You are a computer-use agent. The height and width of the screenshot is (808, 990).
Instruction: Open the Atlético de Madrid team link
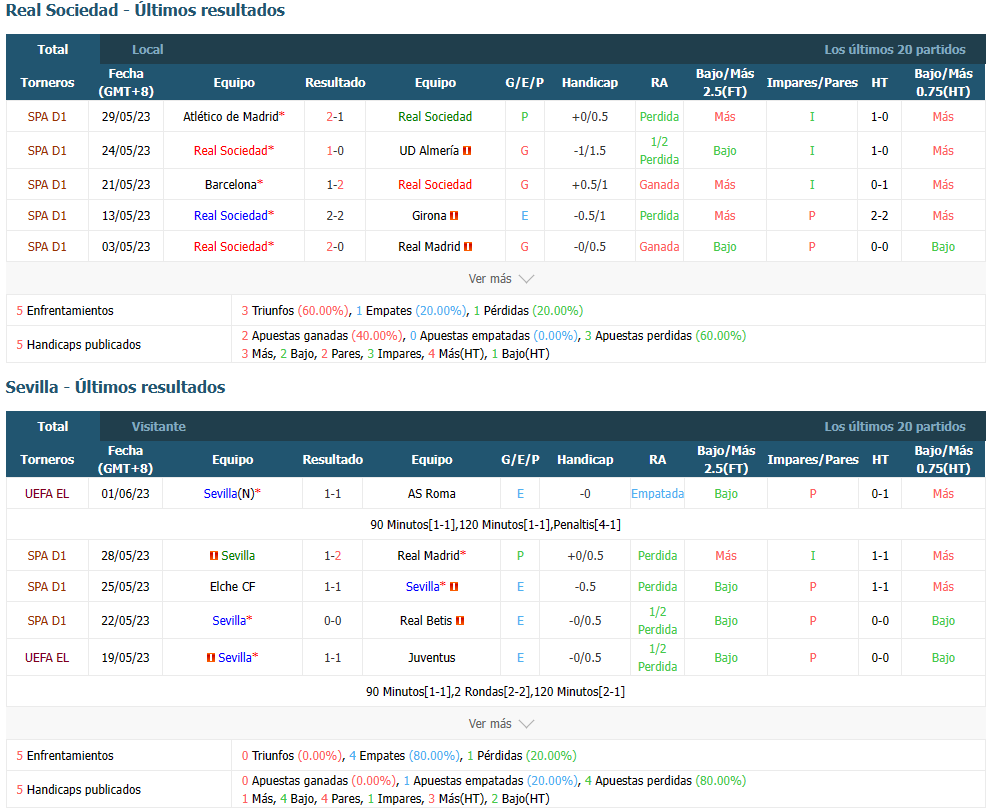tap(231, 117)
